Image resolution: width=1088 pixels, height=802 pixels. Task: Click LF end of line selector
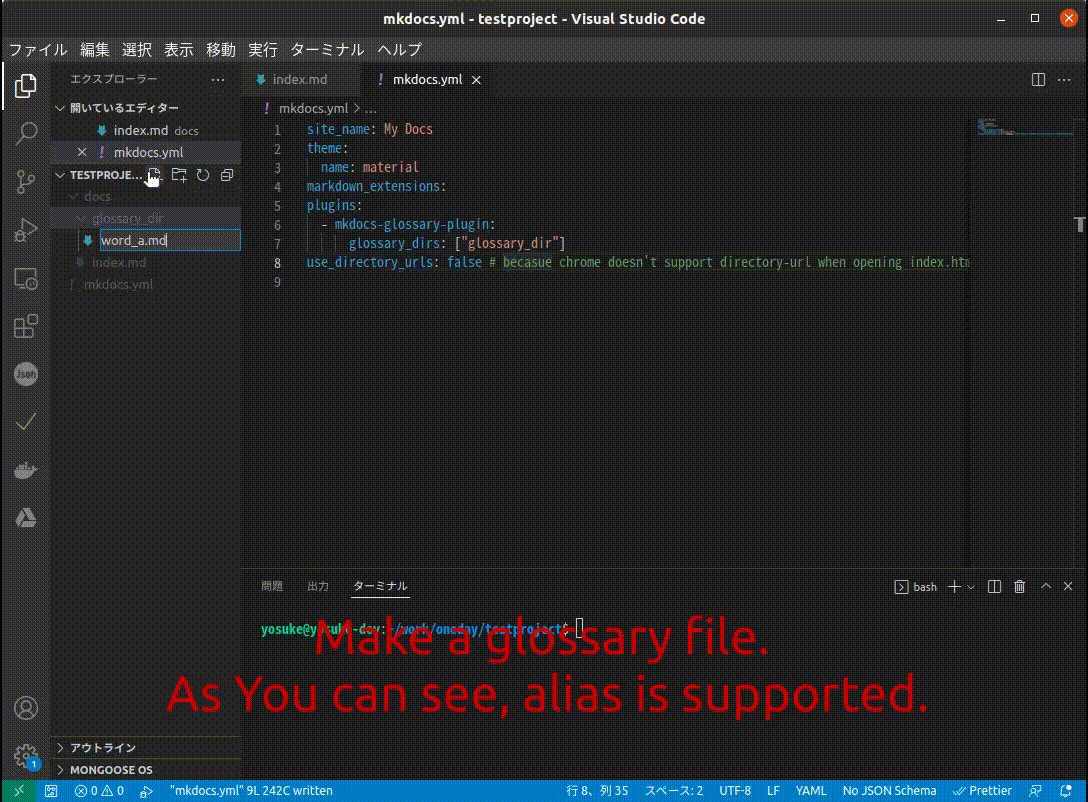[x=773, y=791]
